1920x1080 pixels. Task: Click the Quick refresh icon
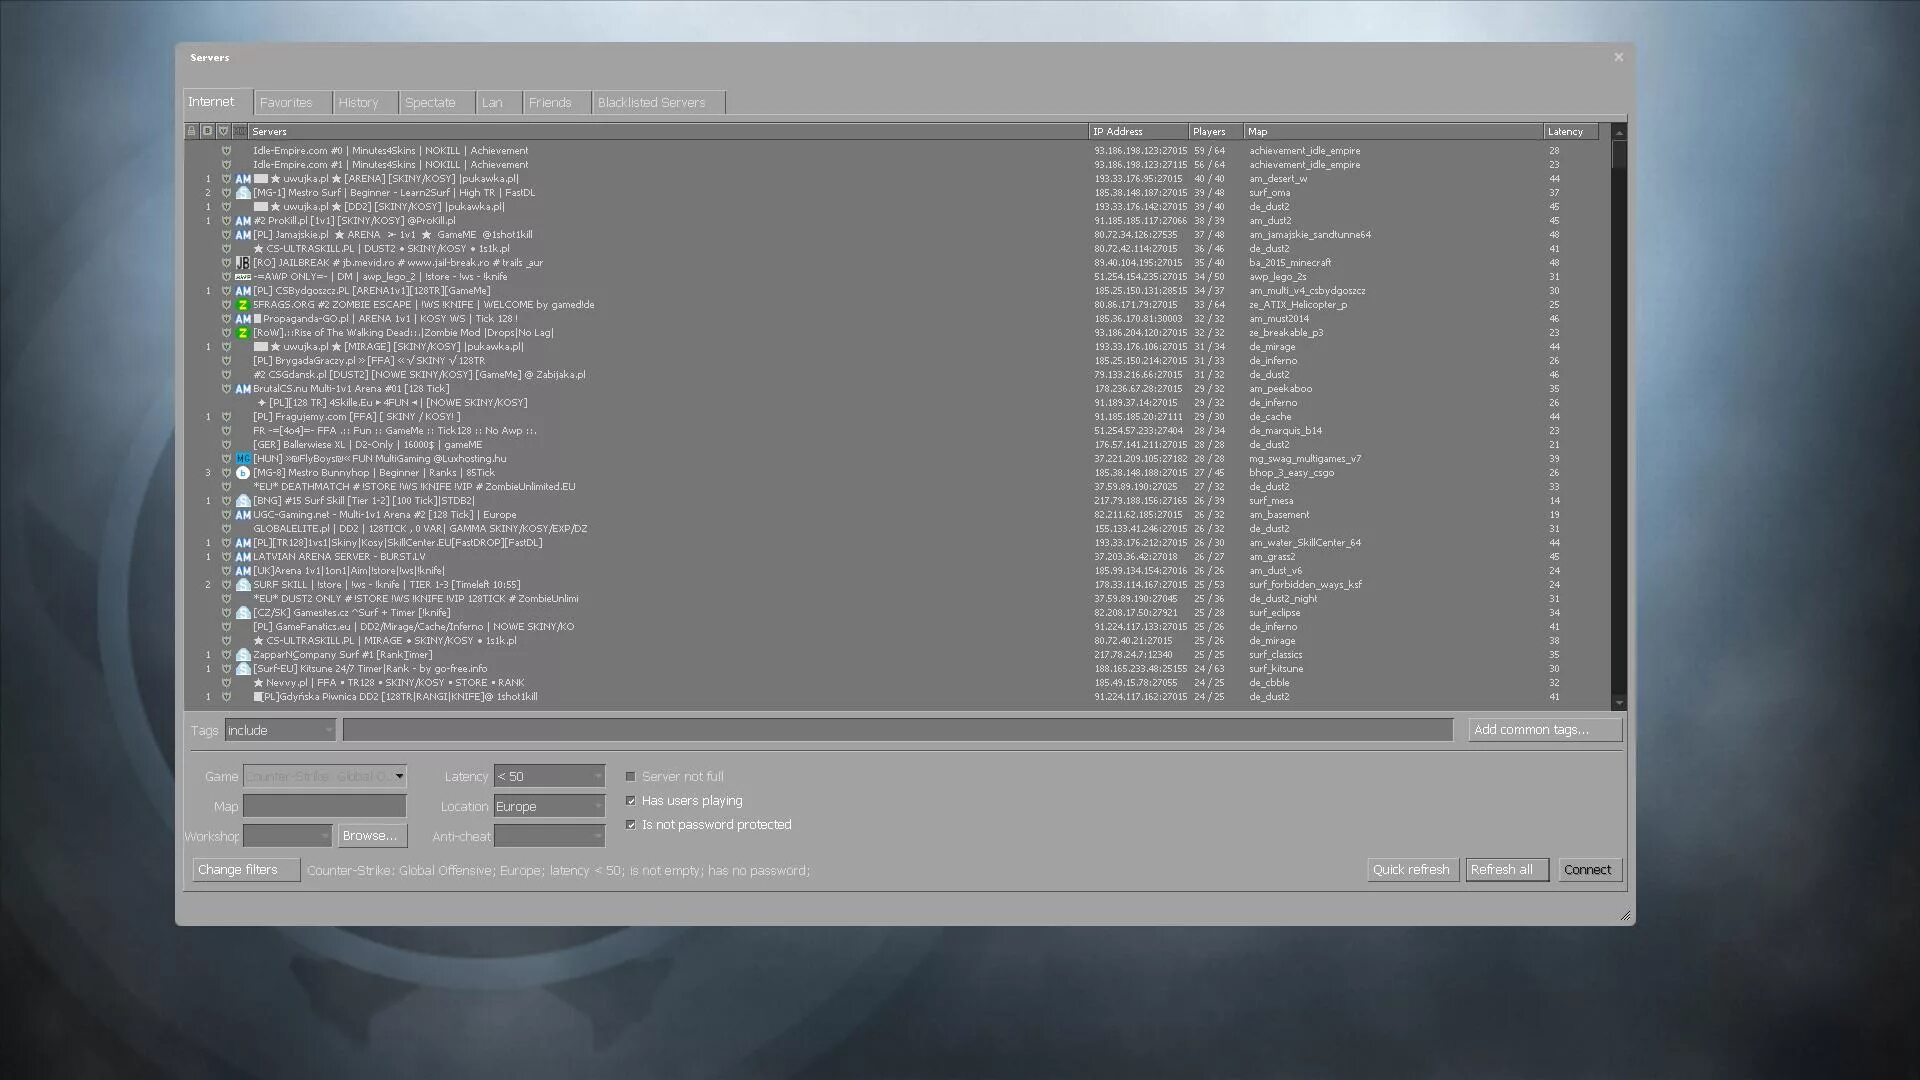pos(1411,869)
